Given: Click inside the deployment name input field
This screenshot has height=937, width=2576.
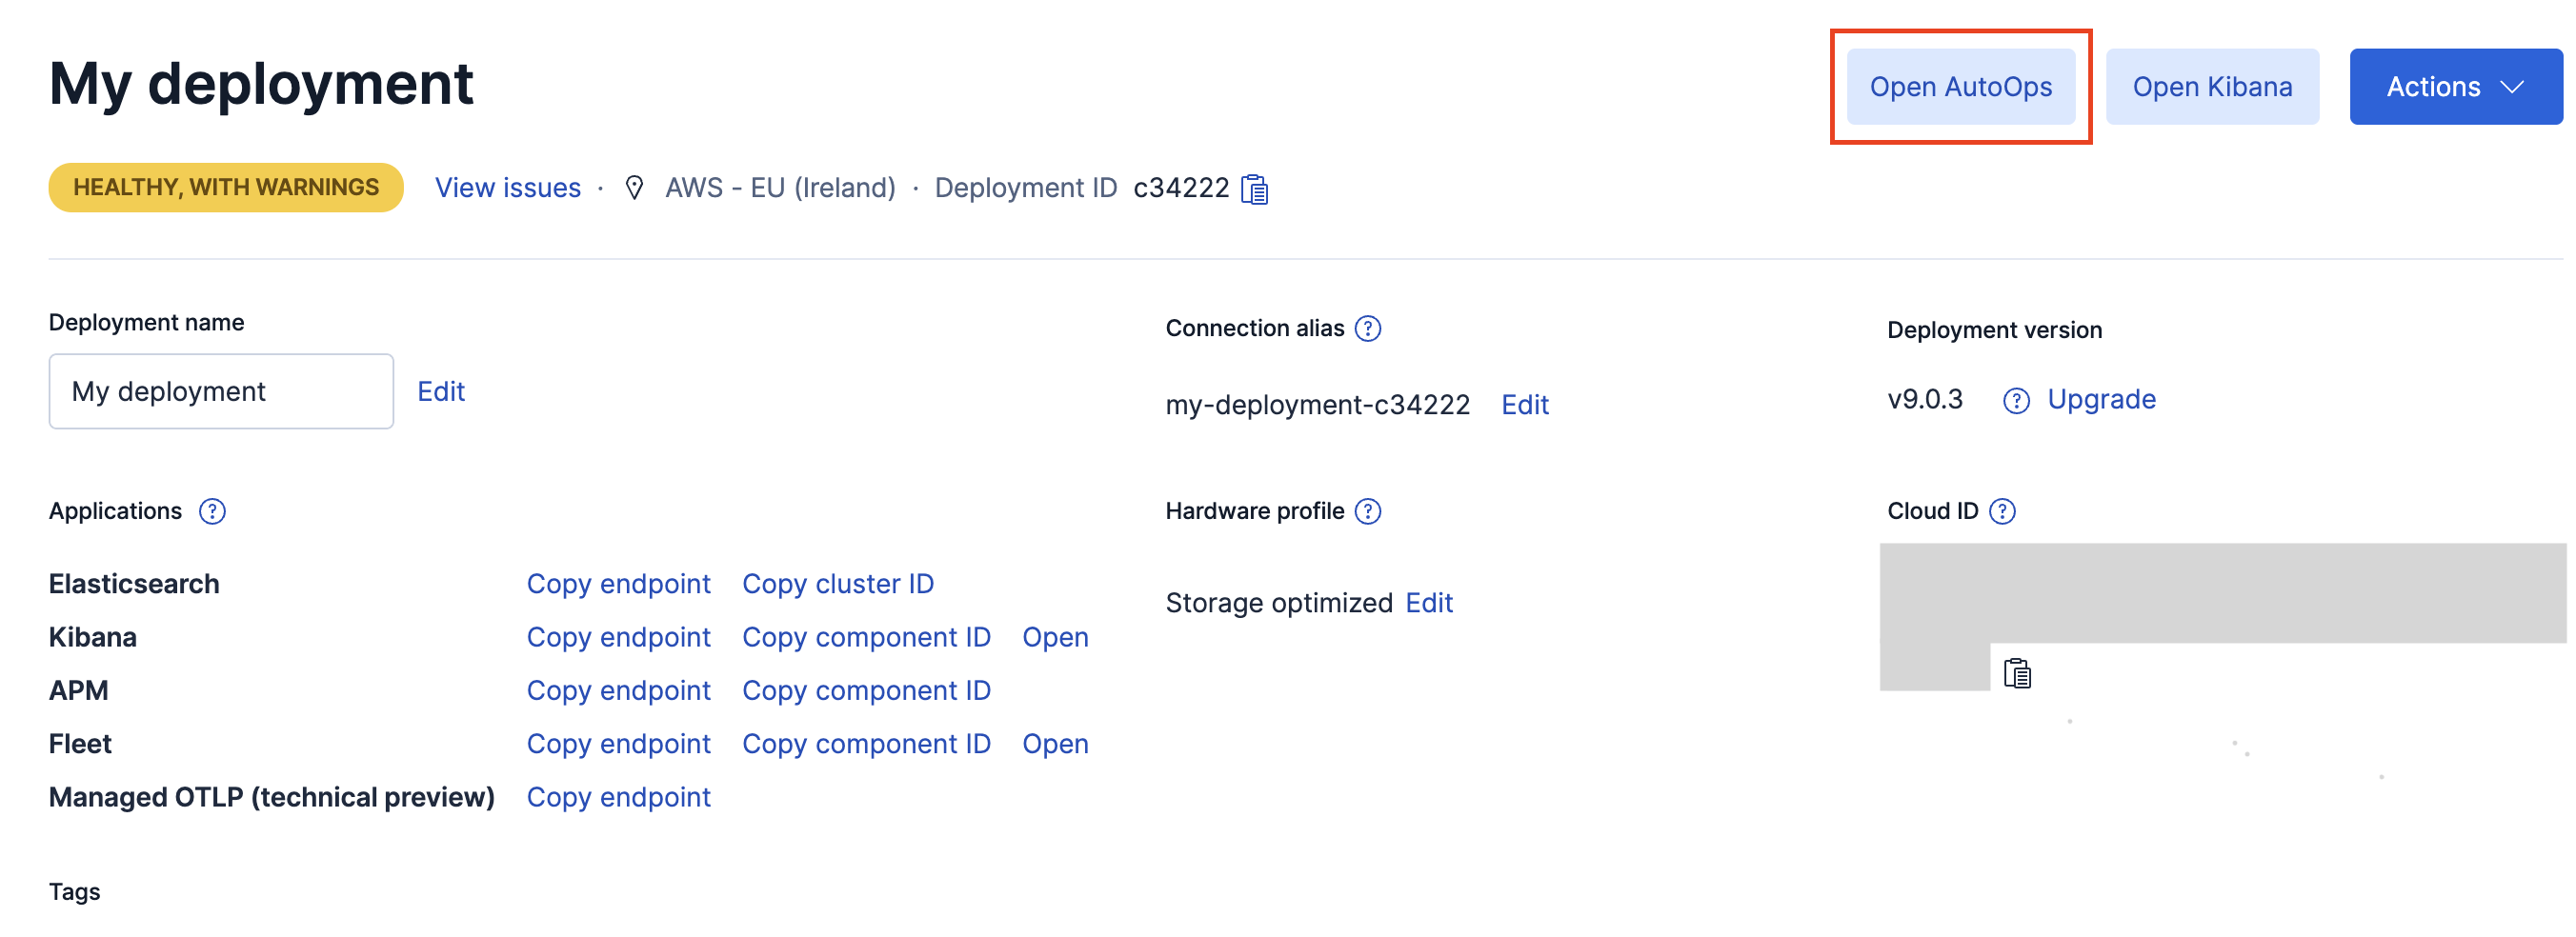Looking at the screenshot, I should [x=220, y=391].
